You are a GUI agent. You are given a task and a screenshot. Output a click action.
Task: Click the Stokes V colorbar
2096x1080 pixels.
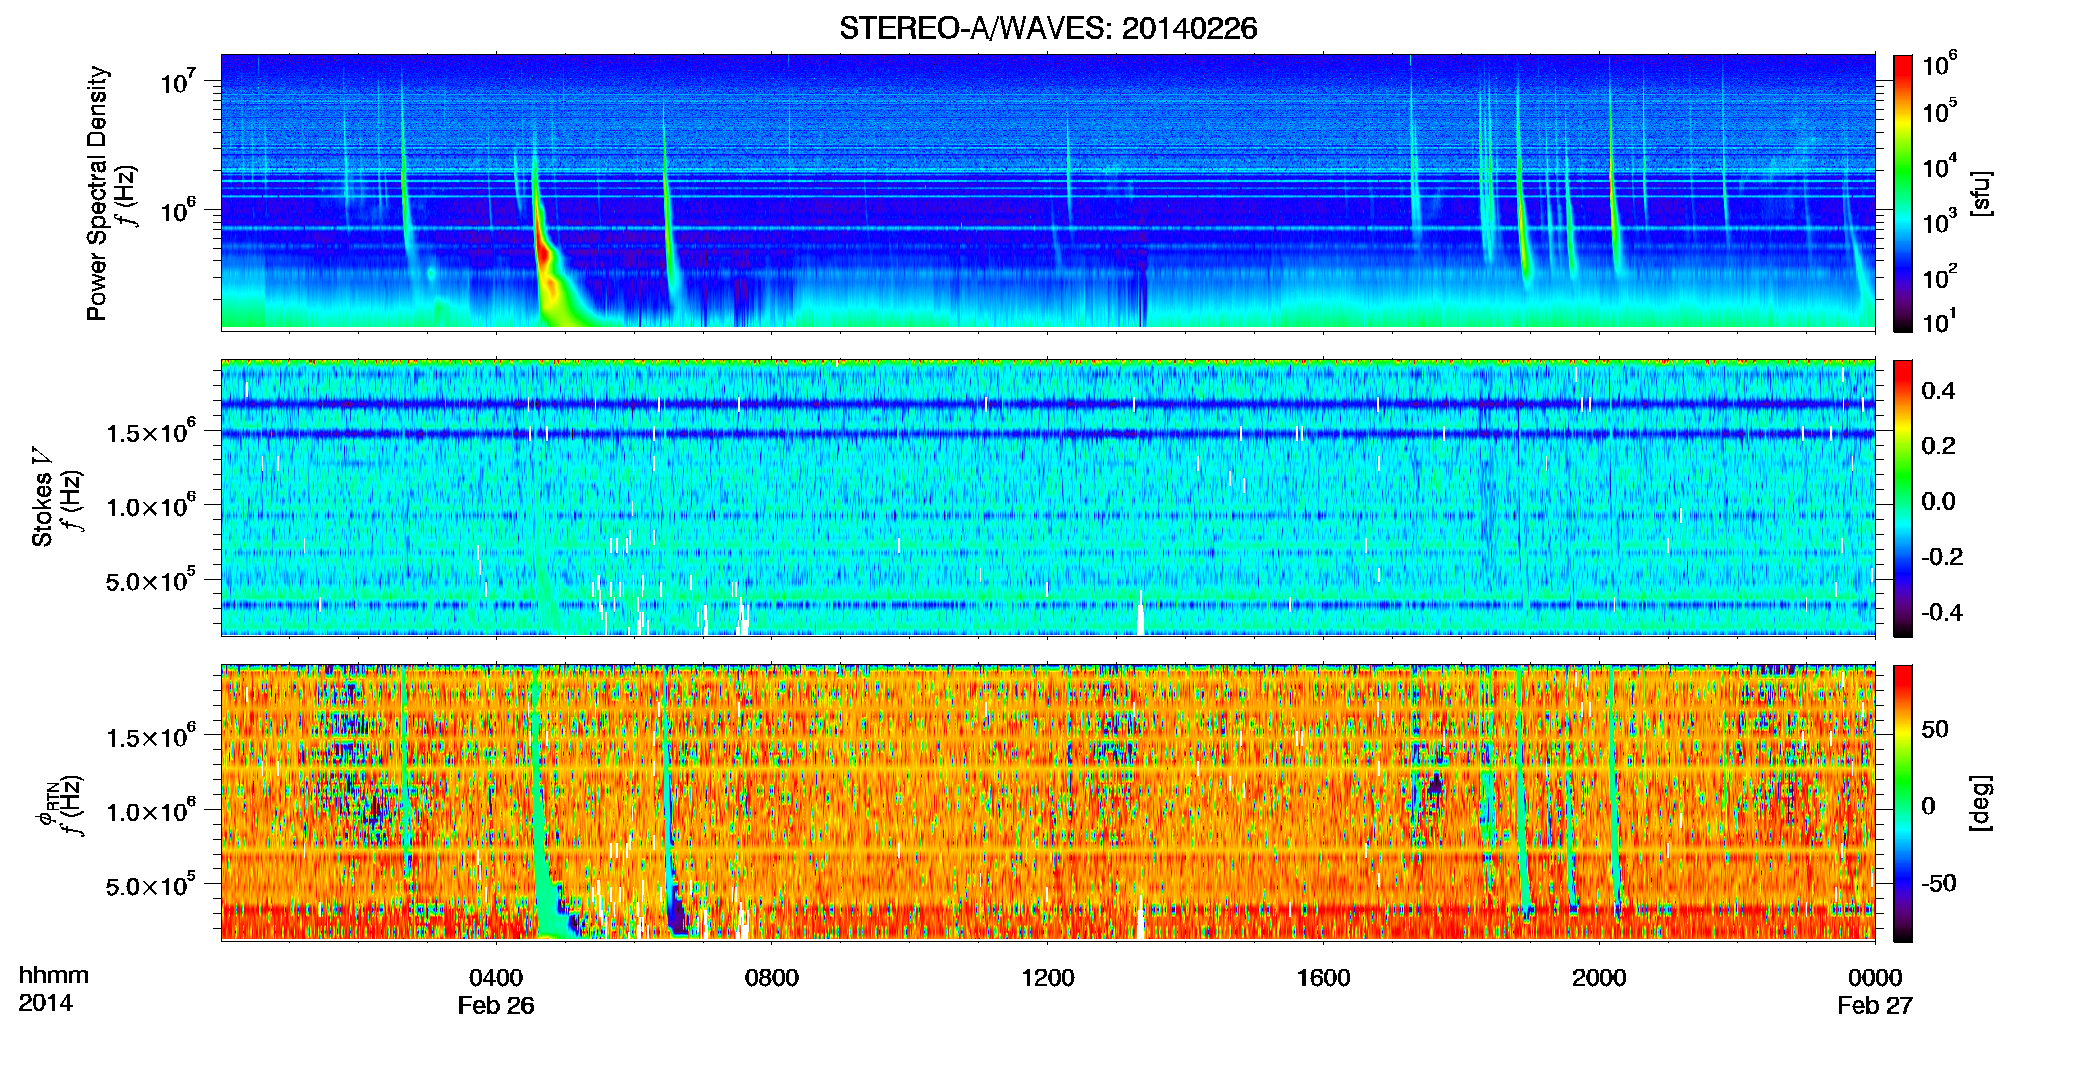(x=1903, y=498)
